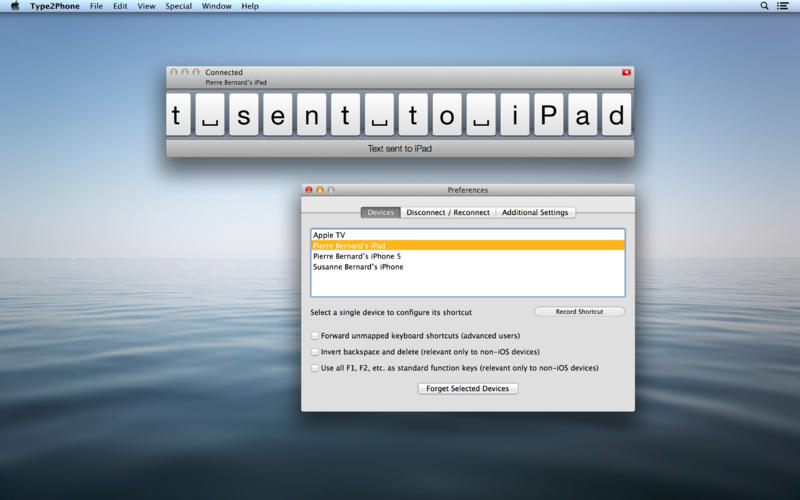This screenshot has height=500, width=800.
Task: Open Spotlight search magnifier icon
Action: [x=765, y=6]
